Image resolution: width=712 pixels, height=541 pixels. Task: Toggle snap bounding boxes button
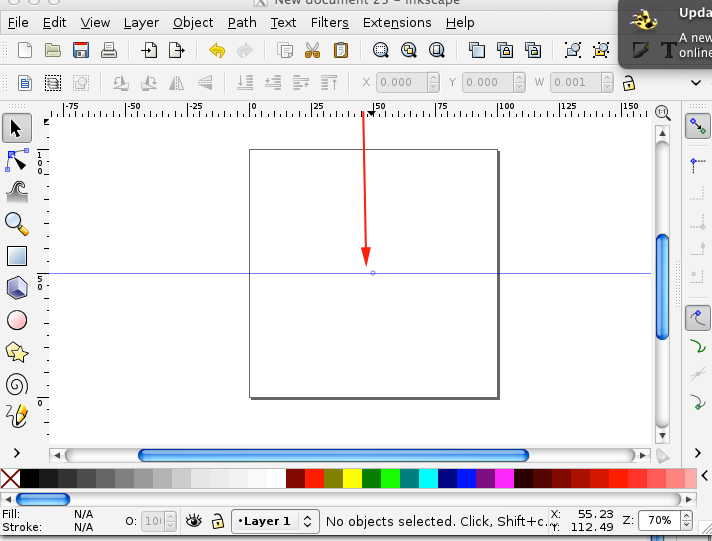(x=697, y=165)
